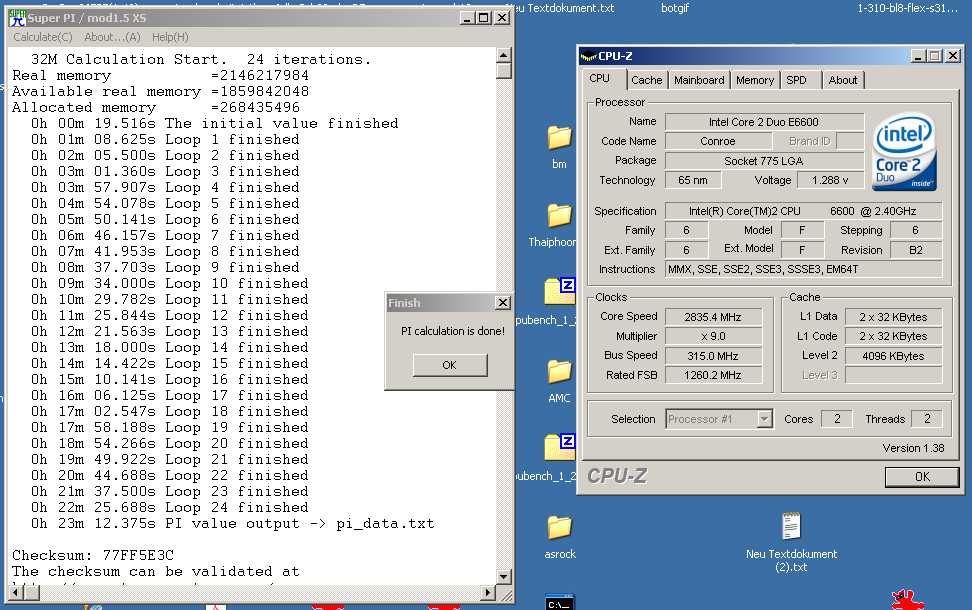Screen dimensions: 972x610
Task: Click the Revision value B2
Action: pyautogui.click(x=916, y=250)
